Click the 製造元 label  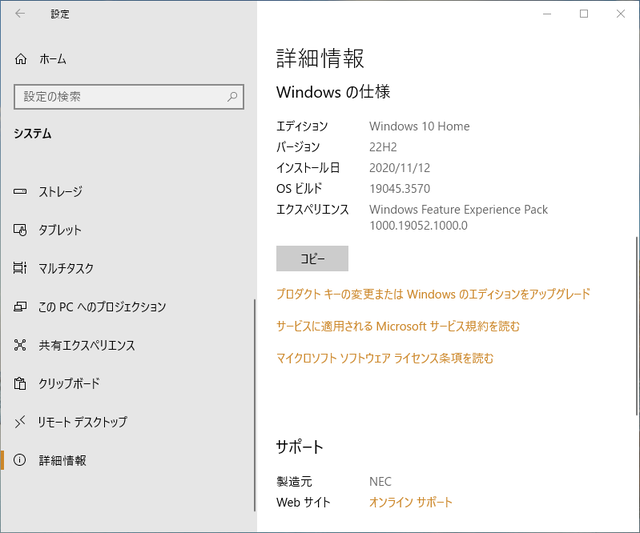point(294,481)
